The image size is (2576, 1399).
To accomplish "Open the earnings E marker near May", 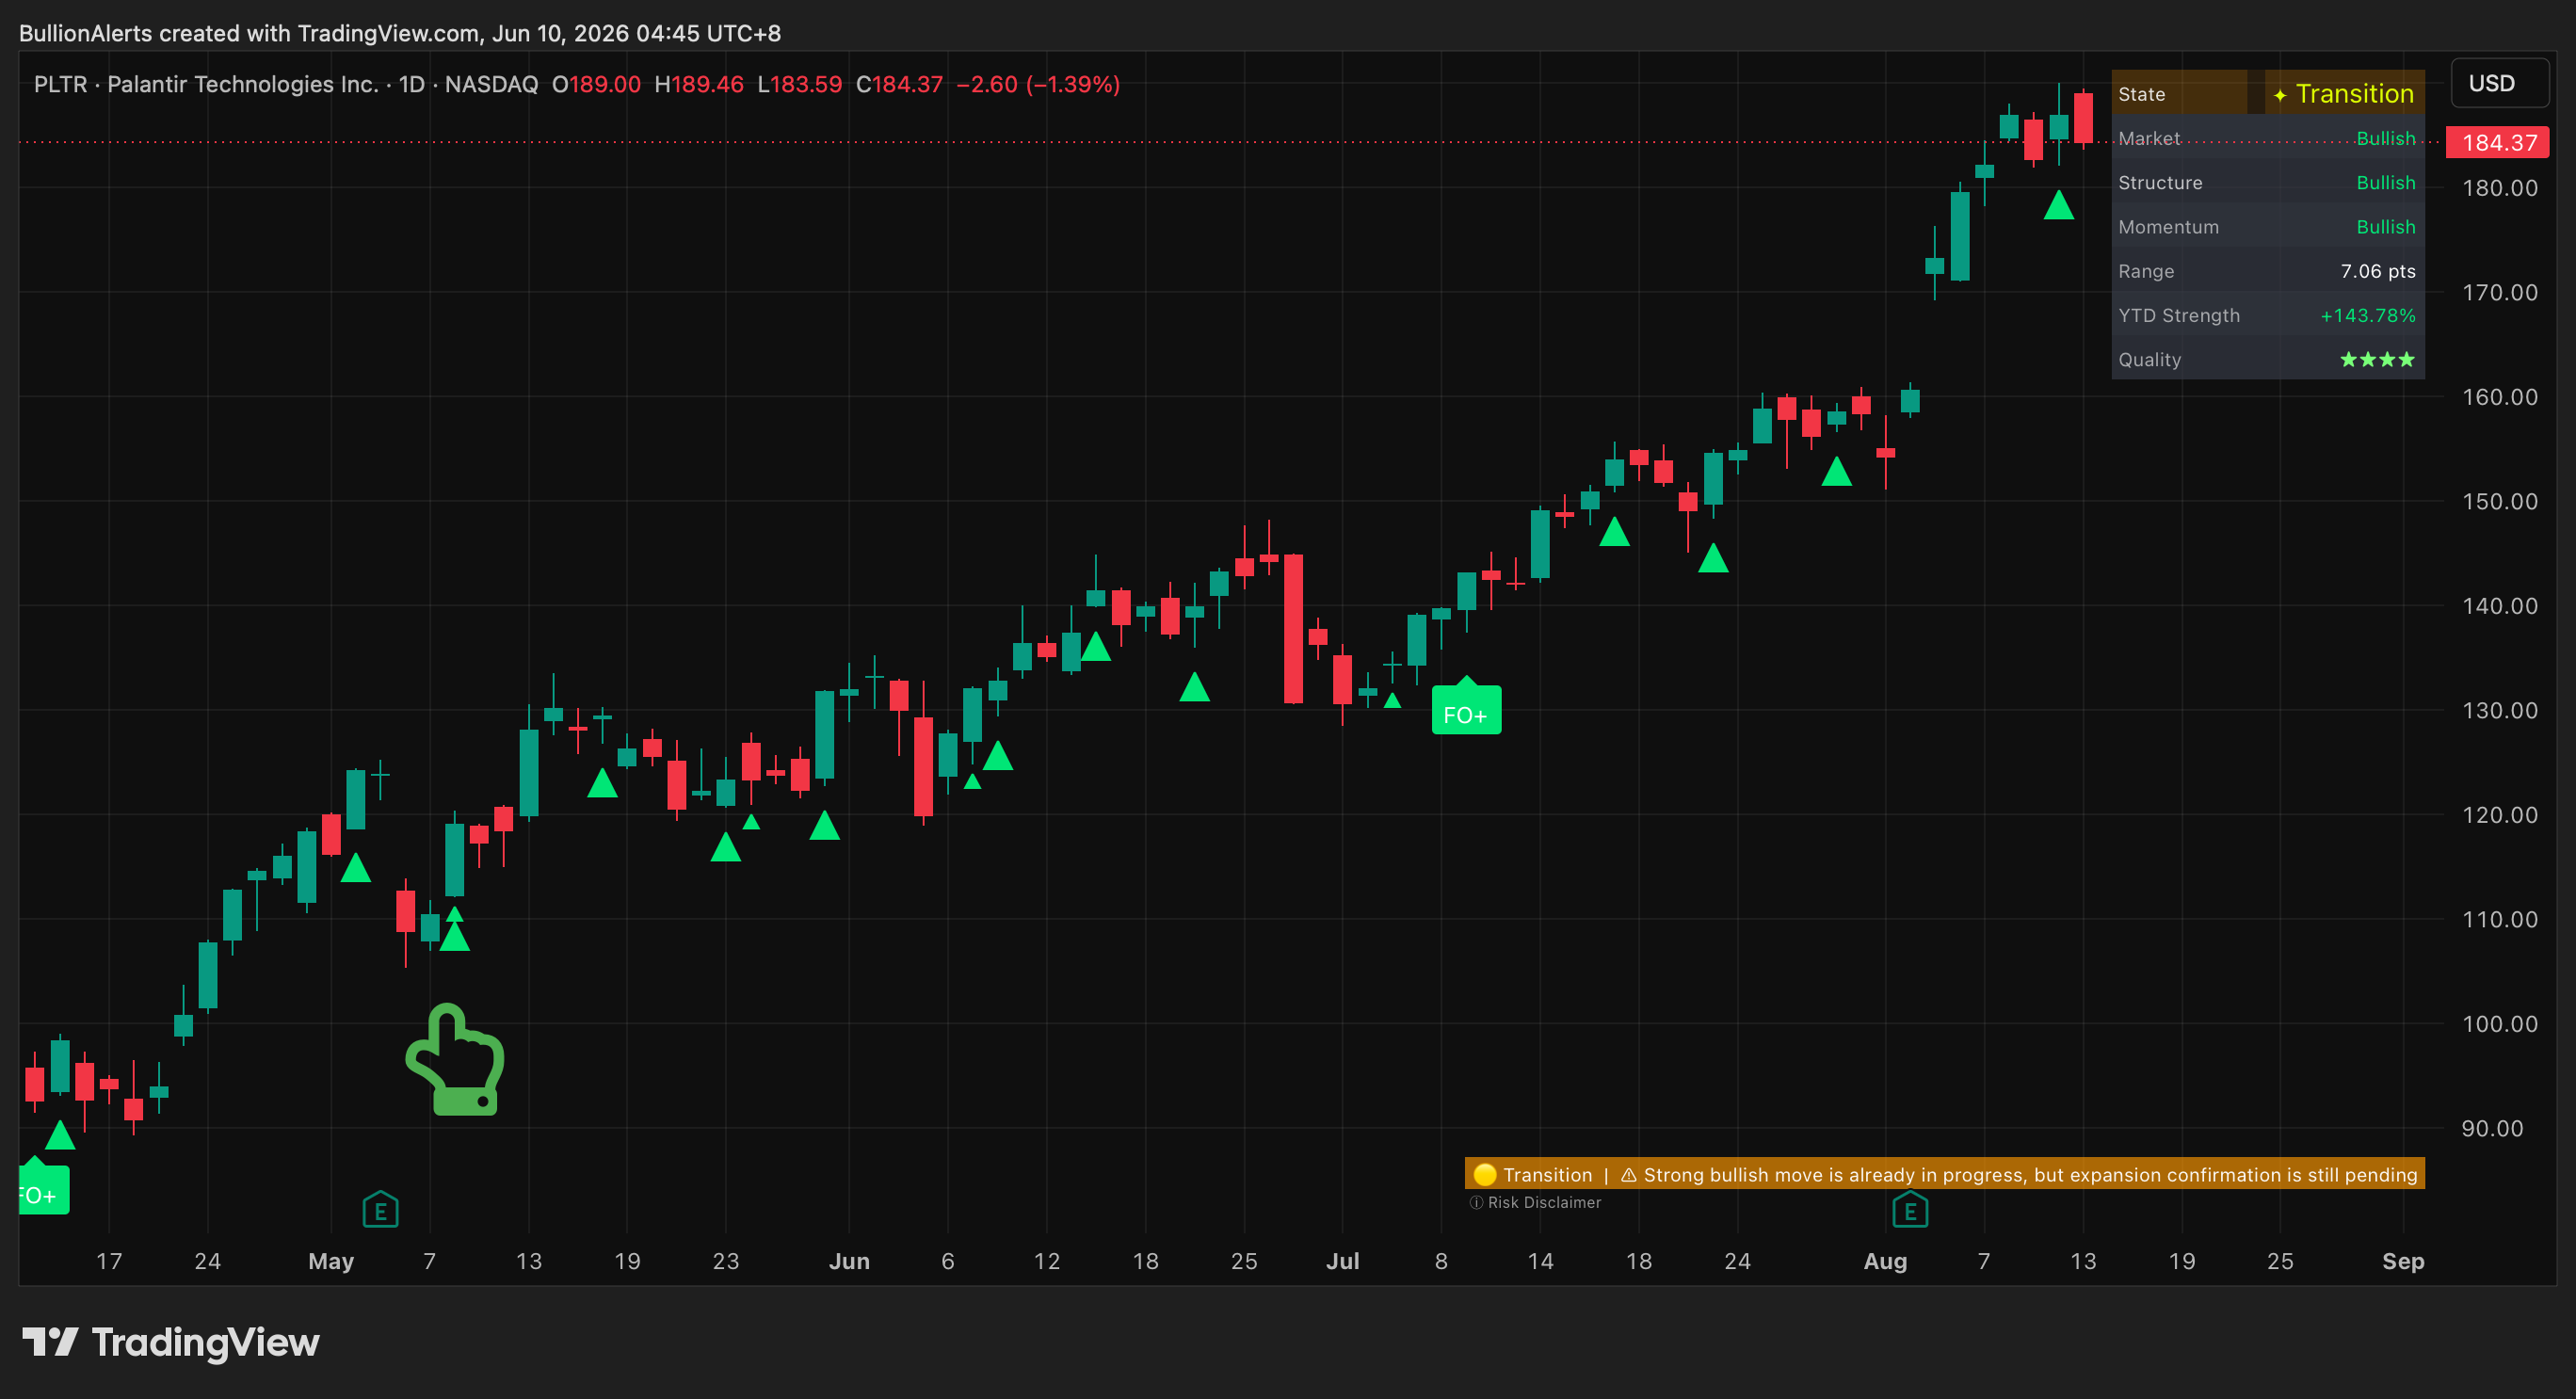I will (x=380, y=1210).
